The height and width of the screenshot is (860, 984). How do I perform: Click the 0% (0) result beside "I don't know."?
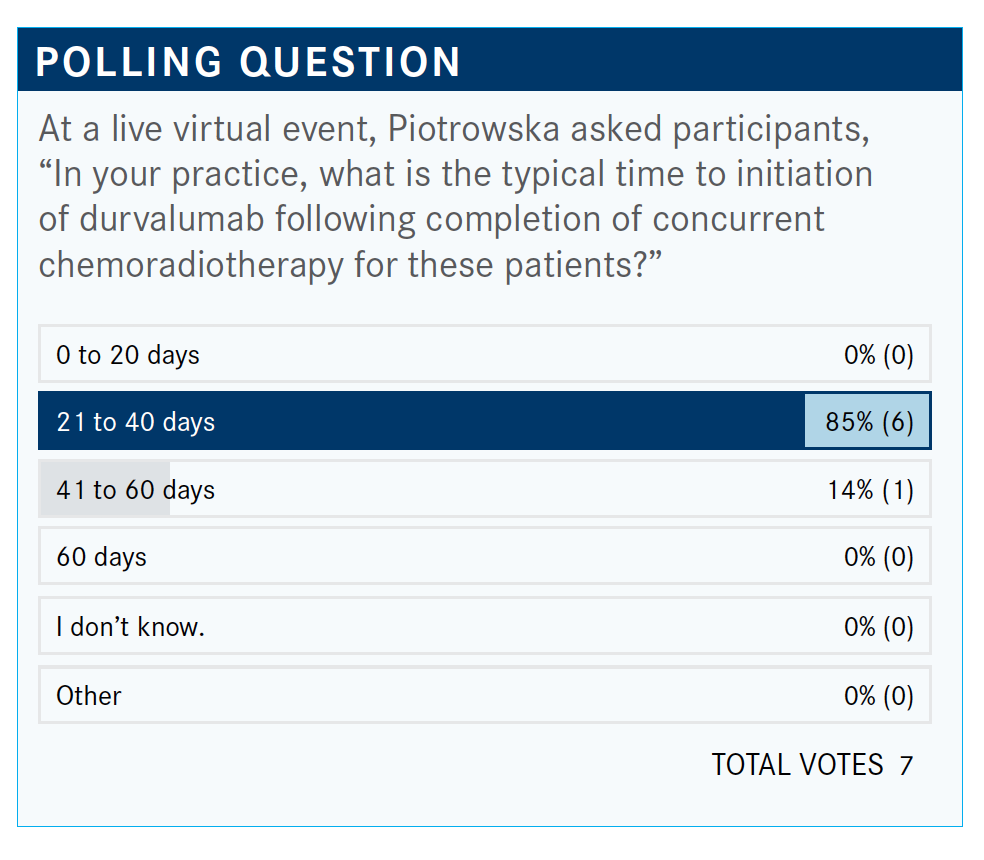click(878, 627)
